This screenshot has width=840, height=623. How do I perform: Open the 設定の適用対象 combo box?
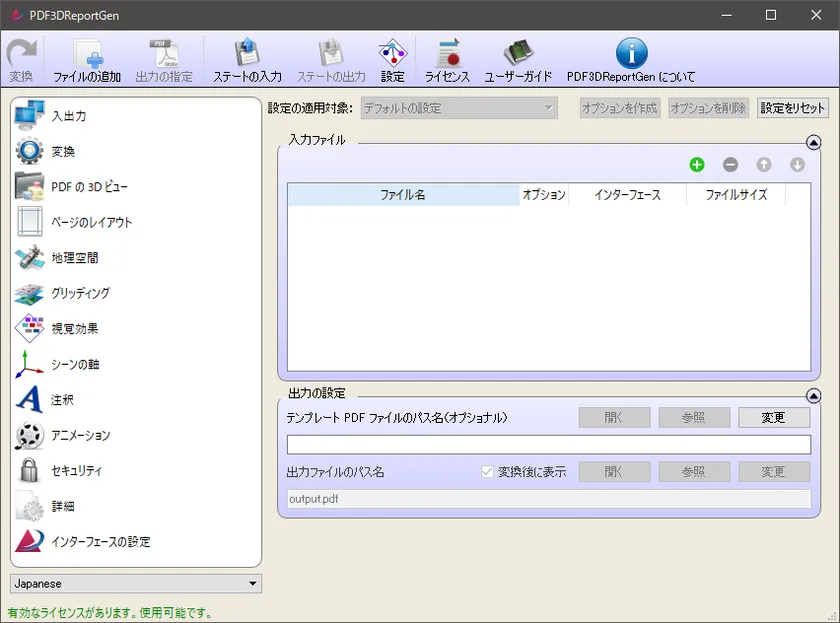(x=459, y=108)
